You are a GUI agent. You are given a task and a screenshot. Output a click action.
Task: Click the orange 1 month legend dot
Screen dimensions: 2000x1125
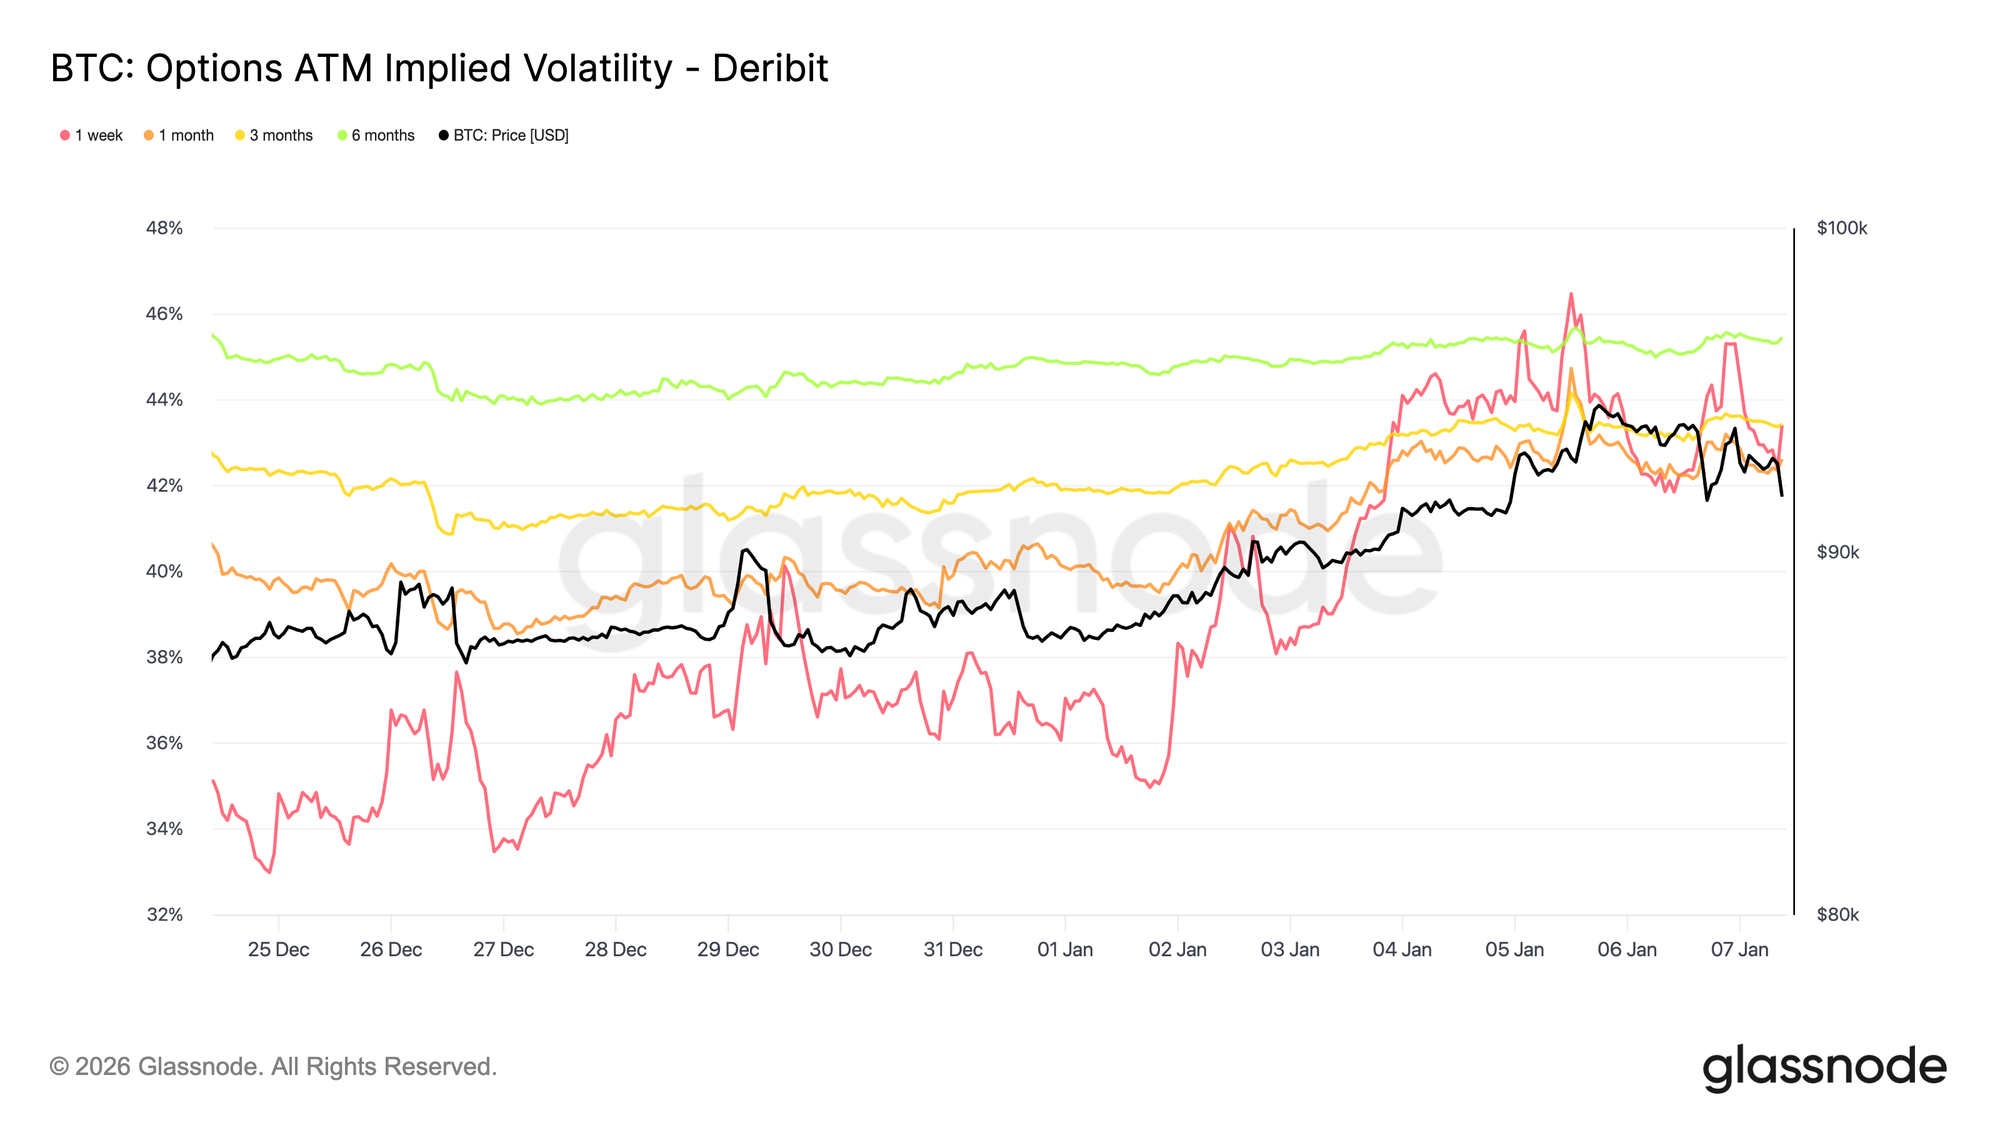[x=149, y=136]
